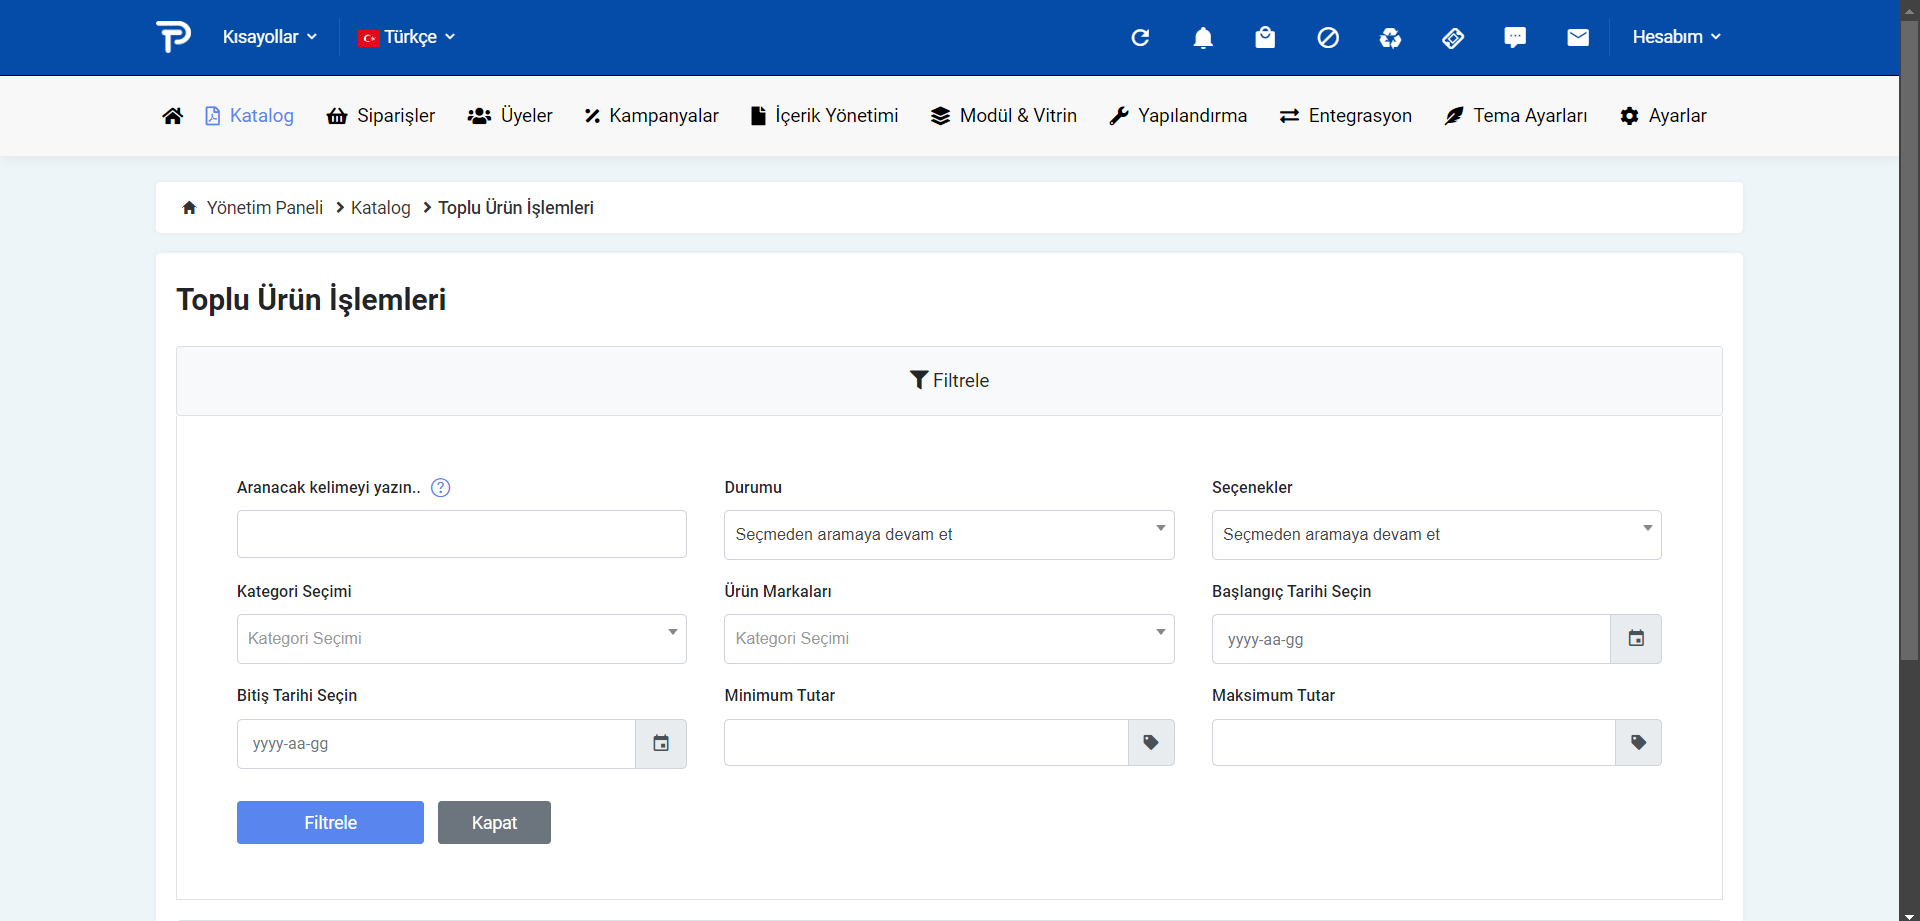This screenshot has width=1920, height=921.
Task: Click the refresh icon in top bar
Action: 1140,38
